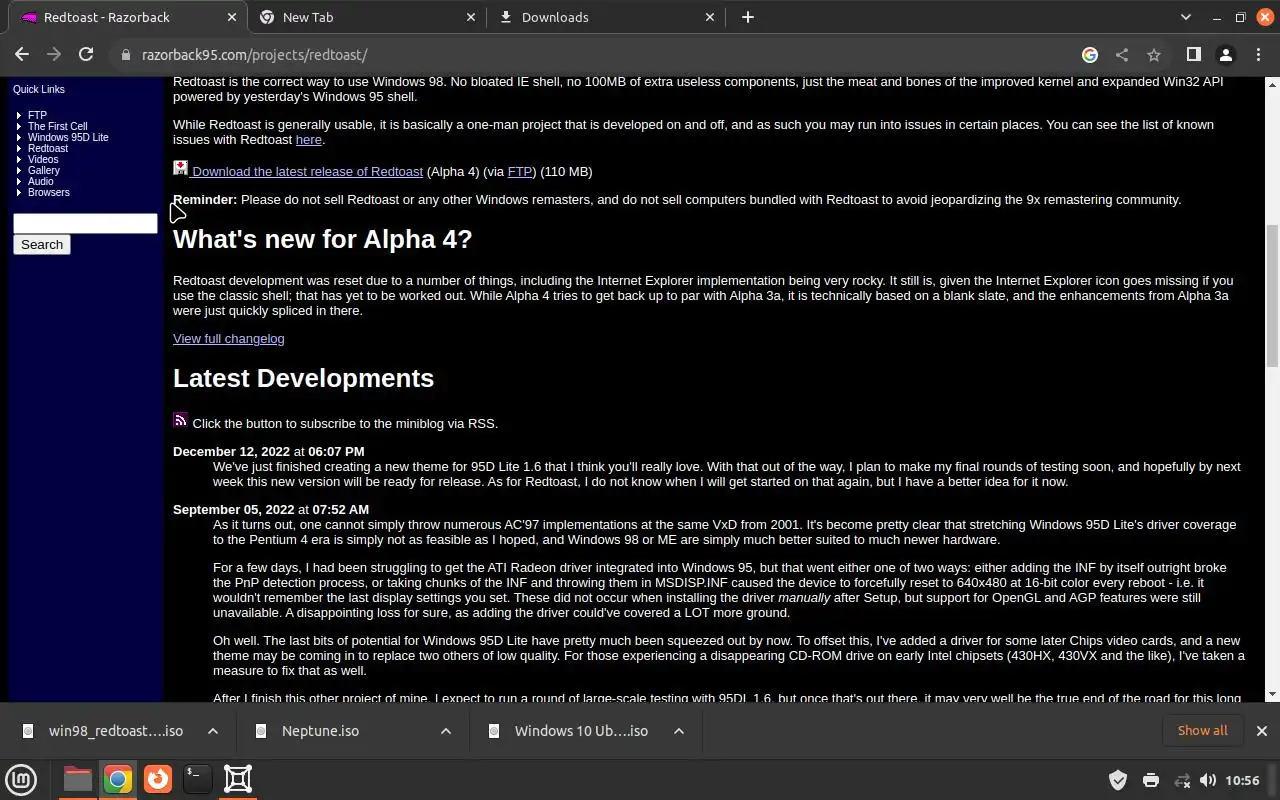
Task: Switch to the New Tab tab
Action: click(368, 17)
